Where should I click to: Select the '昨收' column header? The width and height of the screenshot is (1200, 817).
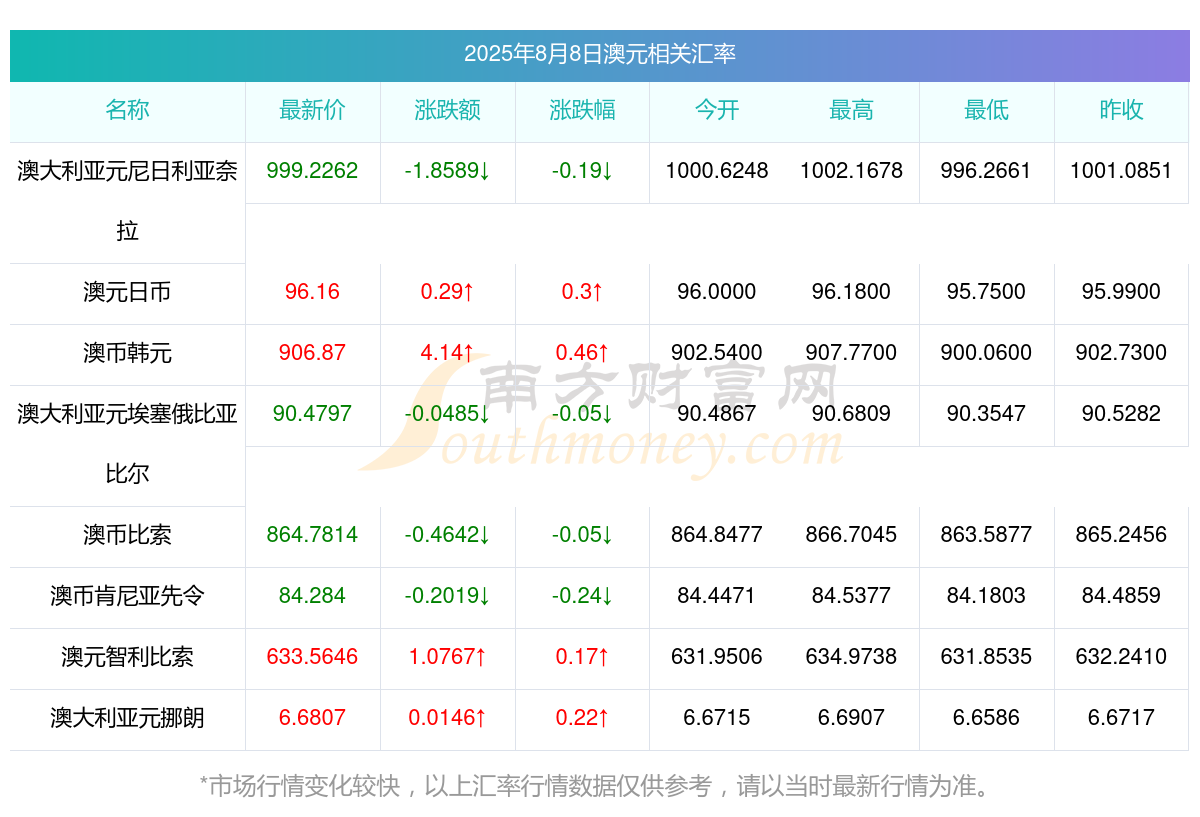1121,110
